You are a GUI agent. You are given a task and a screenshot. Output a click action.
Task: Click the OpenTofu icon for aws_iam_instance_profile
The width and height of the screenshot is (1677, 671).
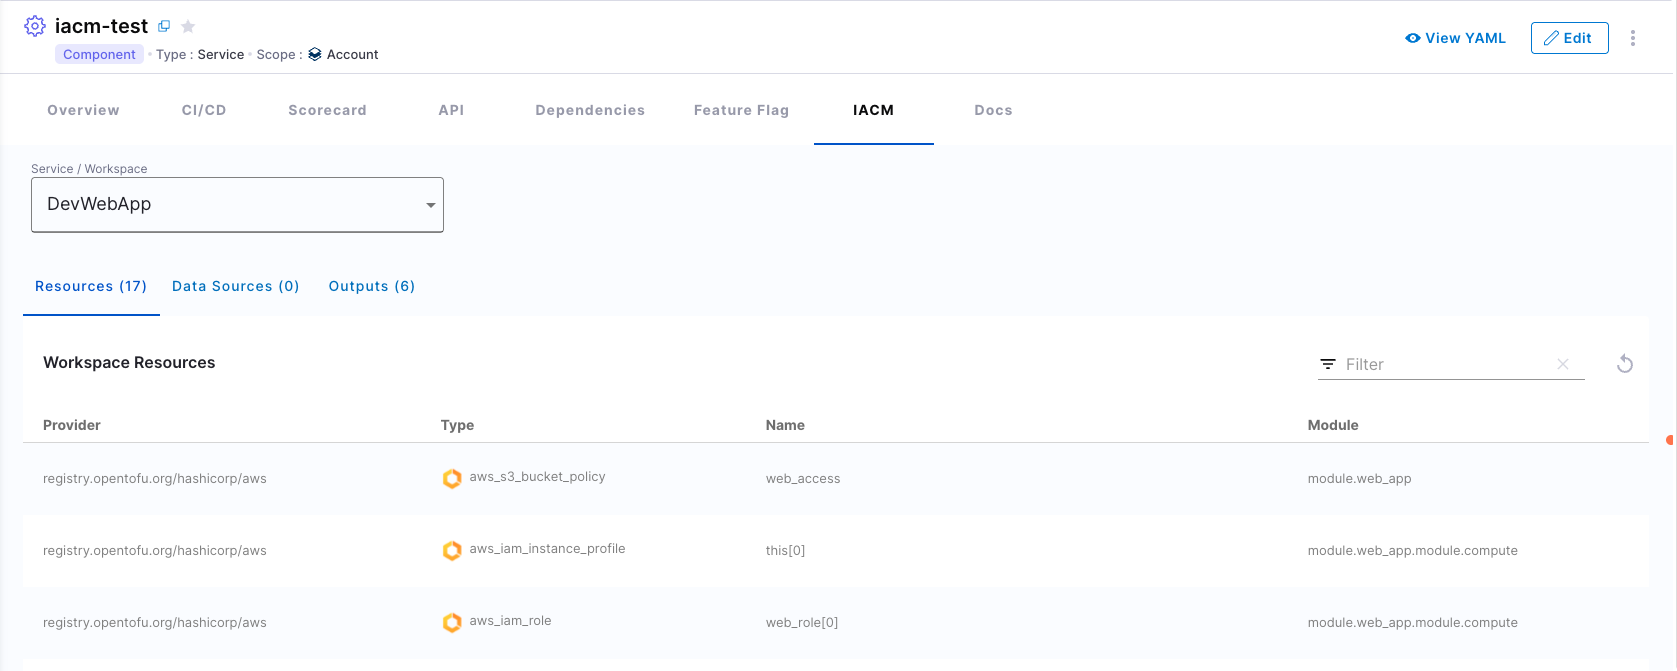click(x=452, y=550)
